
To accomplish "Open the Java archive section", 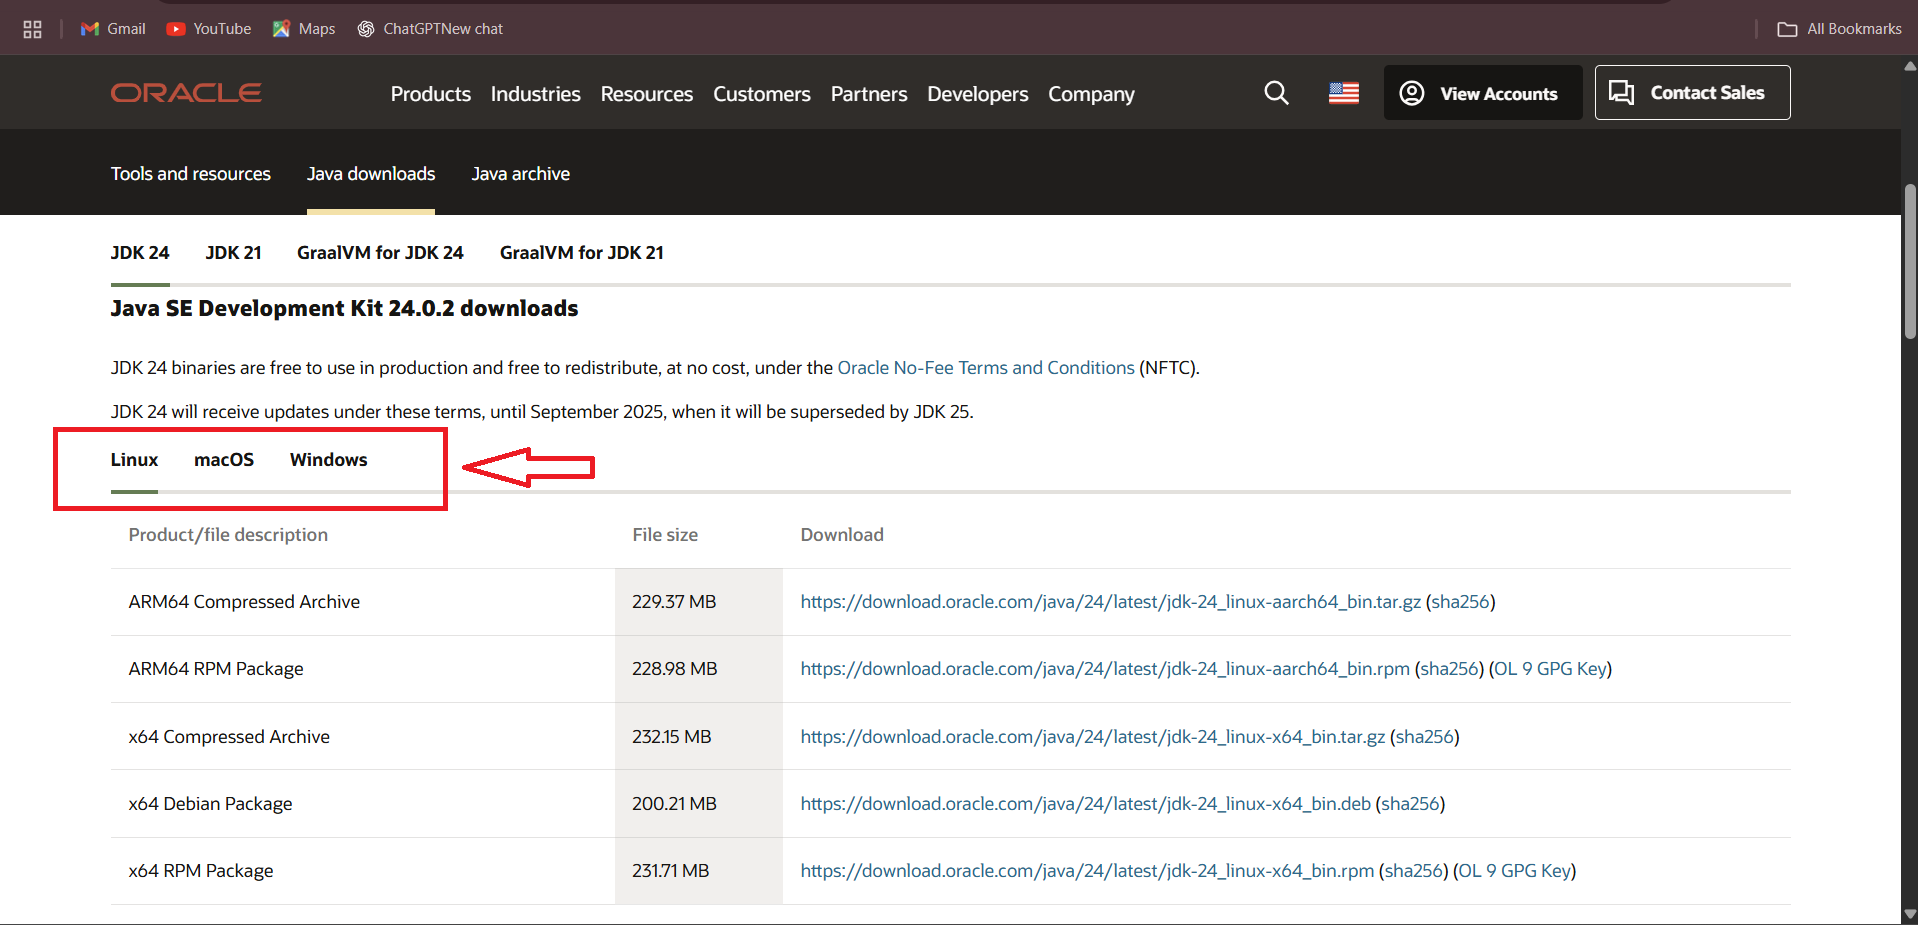I will click(x=520, y=174).
